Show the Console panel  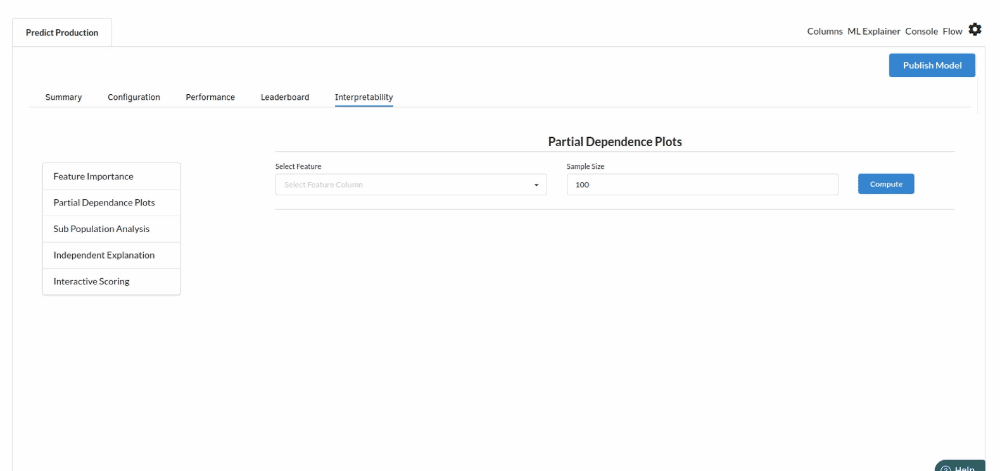click(921, 32)
